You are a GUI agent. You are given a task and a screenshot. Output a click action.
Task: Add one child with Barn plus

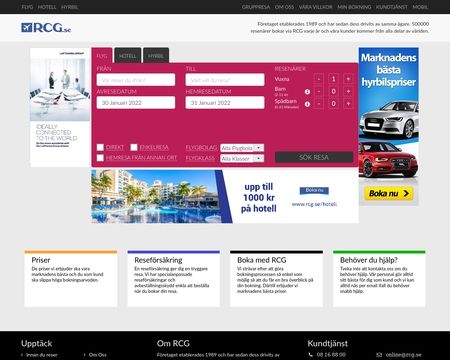click(x=348, y=91)
